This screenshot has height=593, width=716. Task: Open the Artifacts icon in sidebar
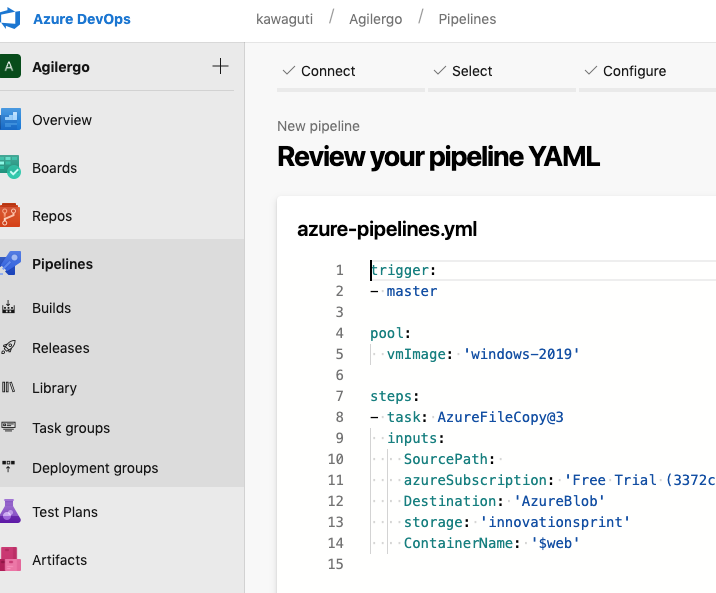(11, 560)
